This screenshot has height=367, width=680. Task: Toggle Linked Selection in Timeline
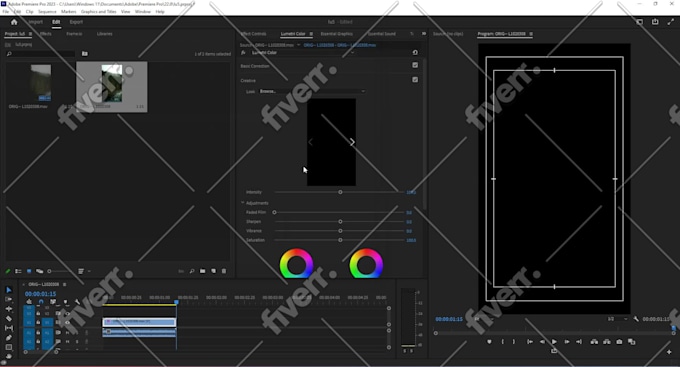pos(53,302)
